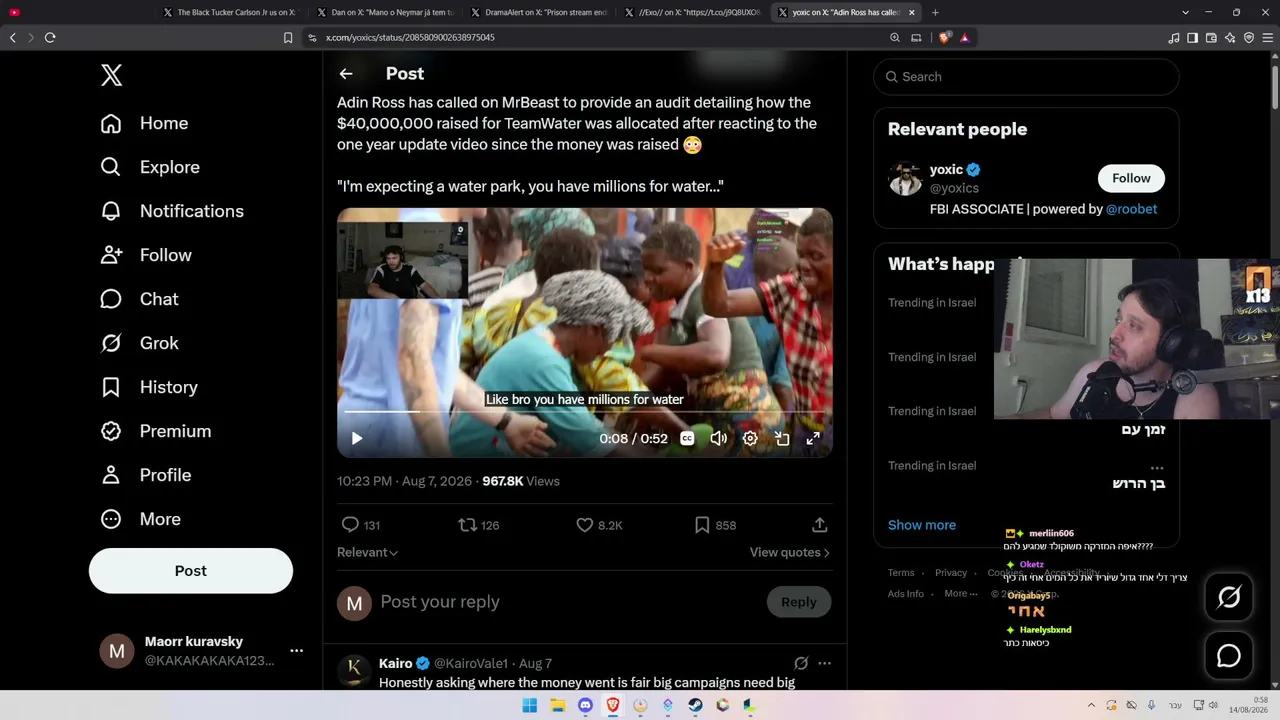Open Grok explain icon on Kairo's reply
The image size is (1280, 720).
pyautogui.click(x=801, y=663)
